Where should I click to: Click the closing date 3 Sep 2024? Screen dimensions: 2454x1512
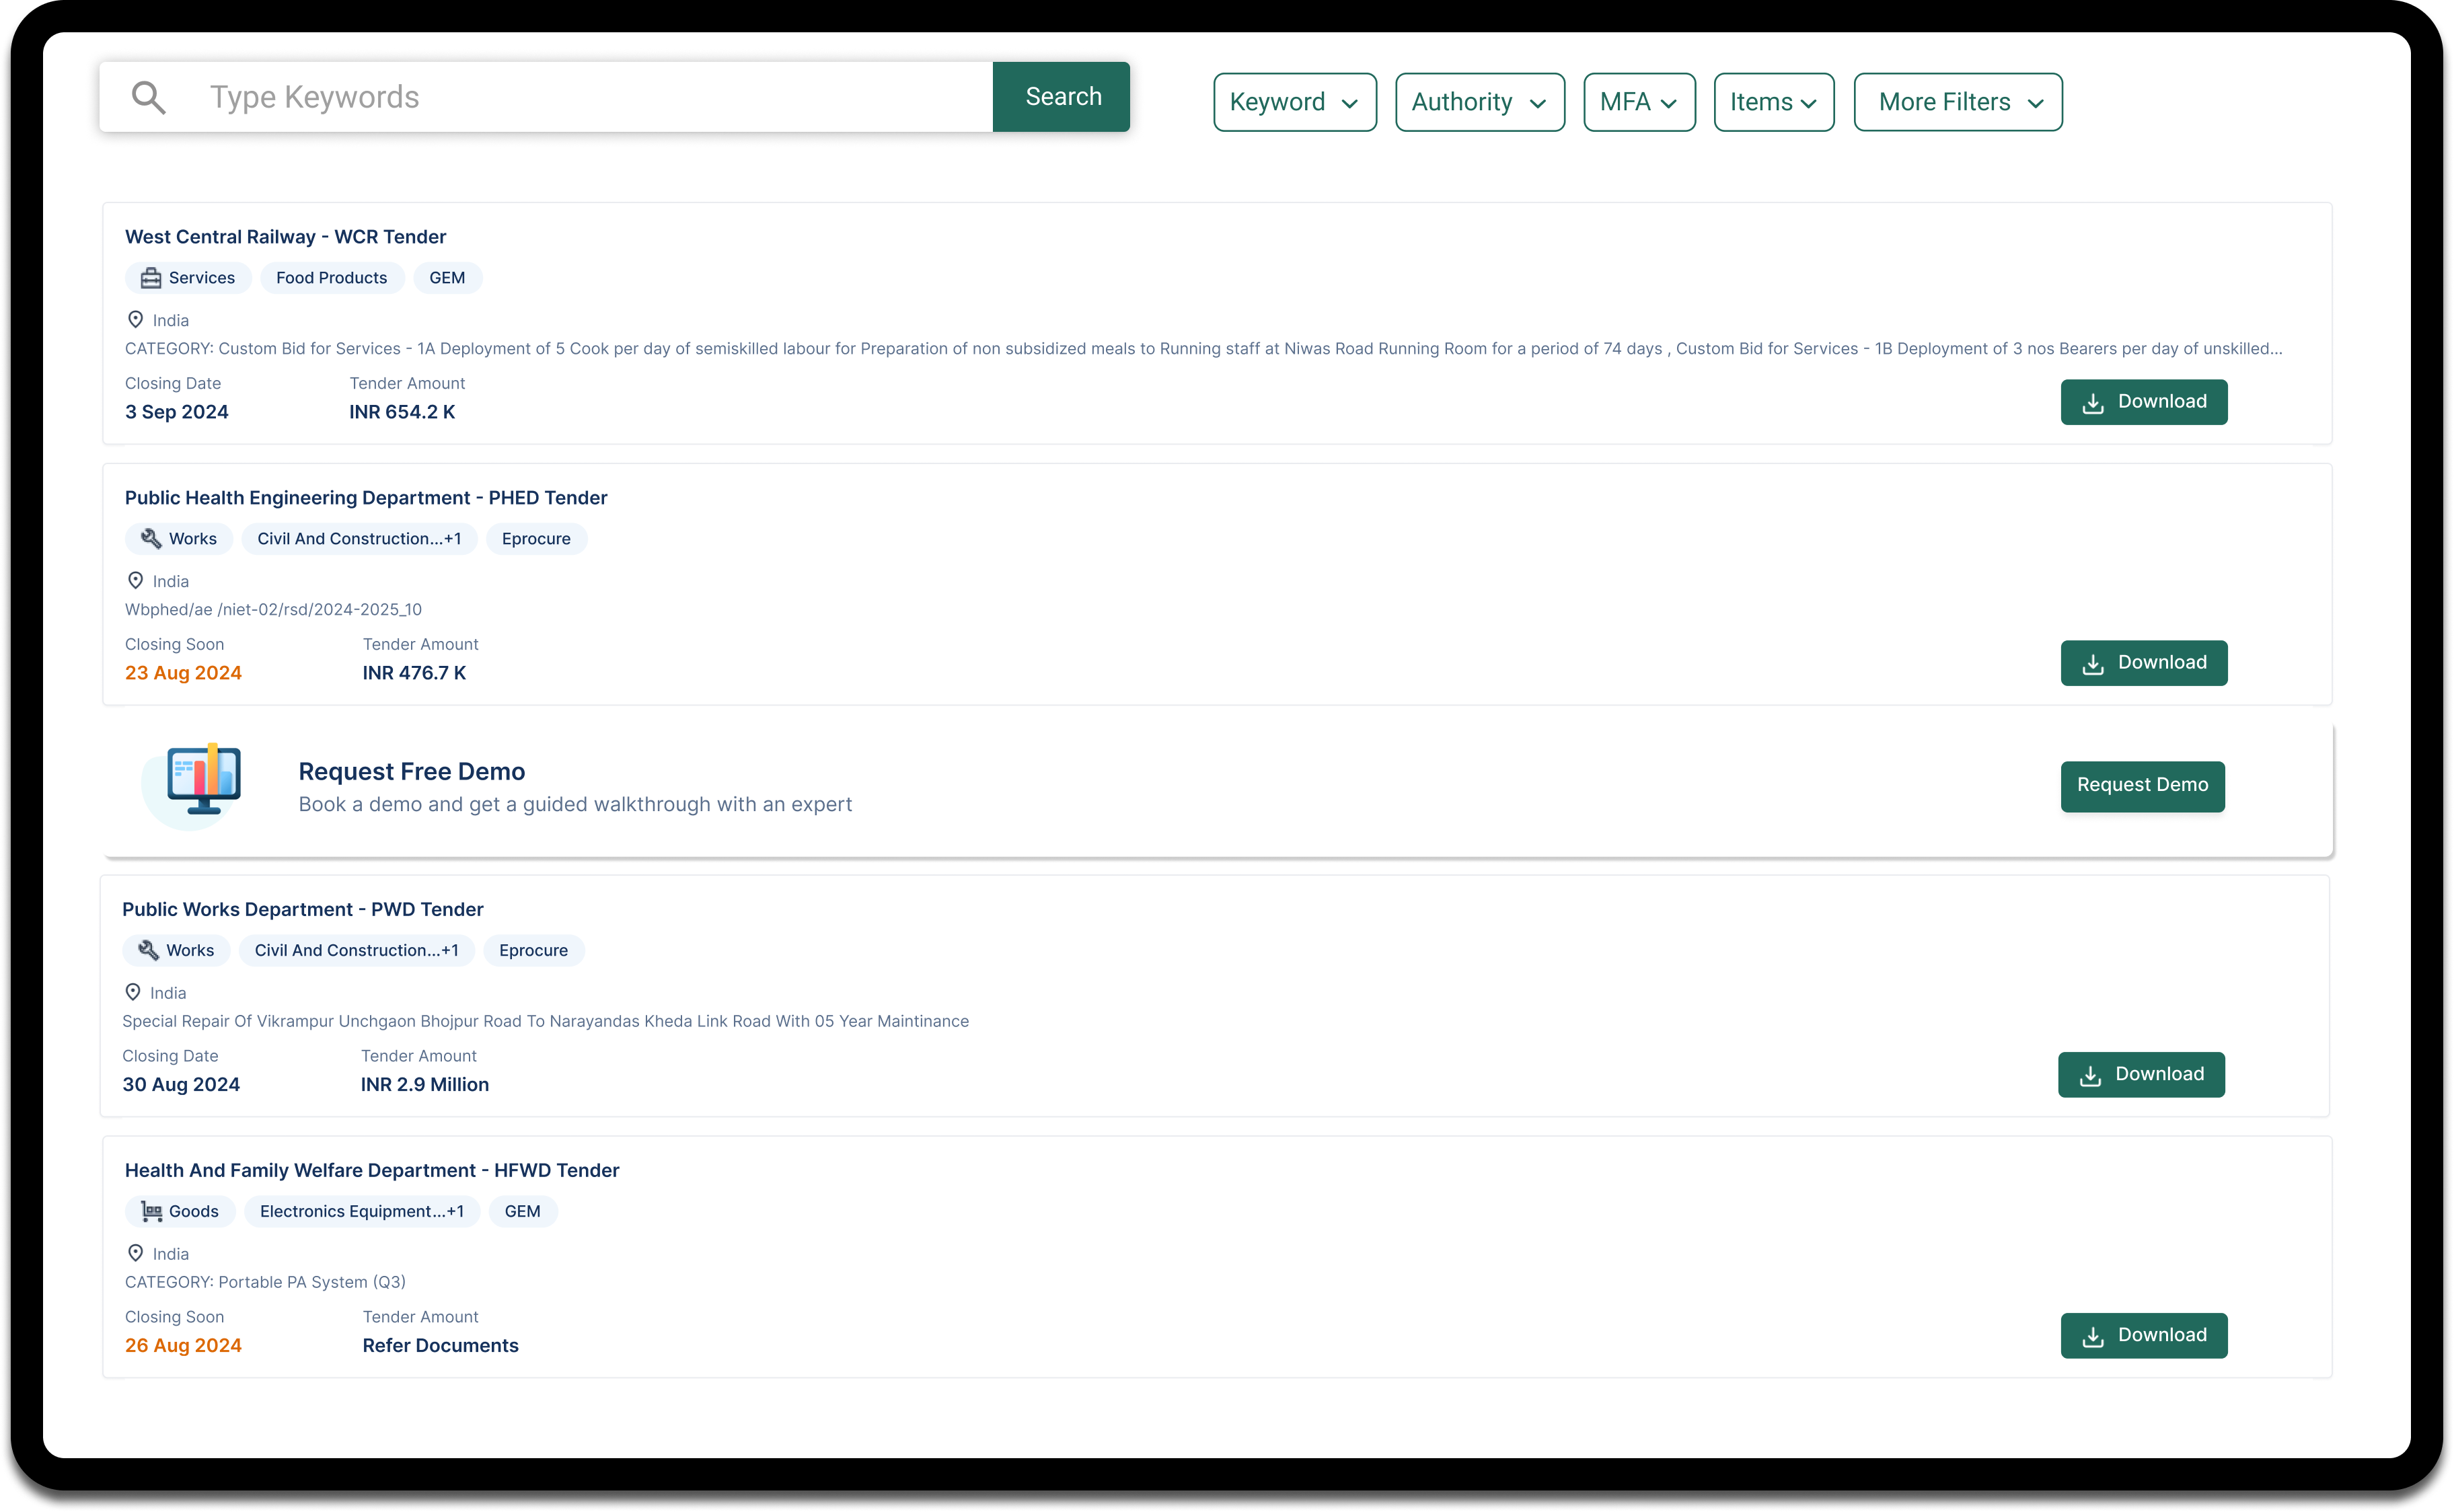tap(177, 412)
